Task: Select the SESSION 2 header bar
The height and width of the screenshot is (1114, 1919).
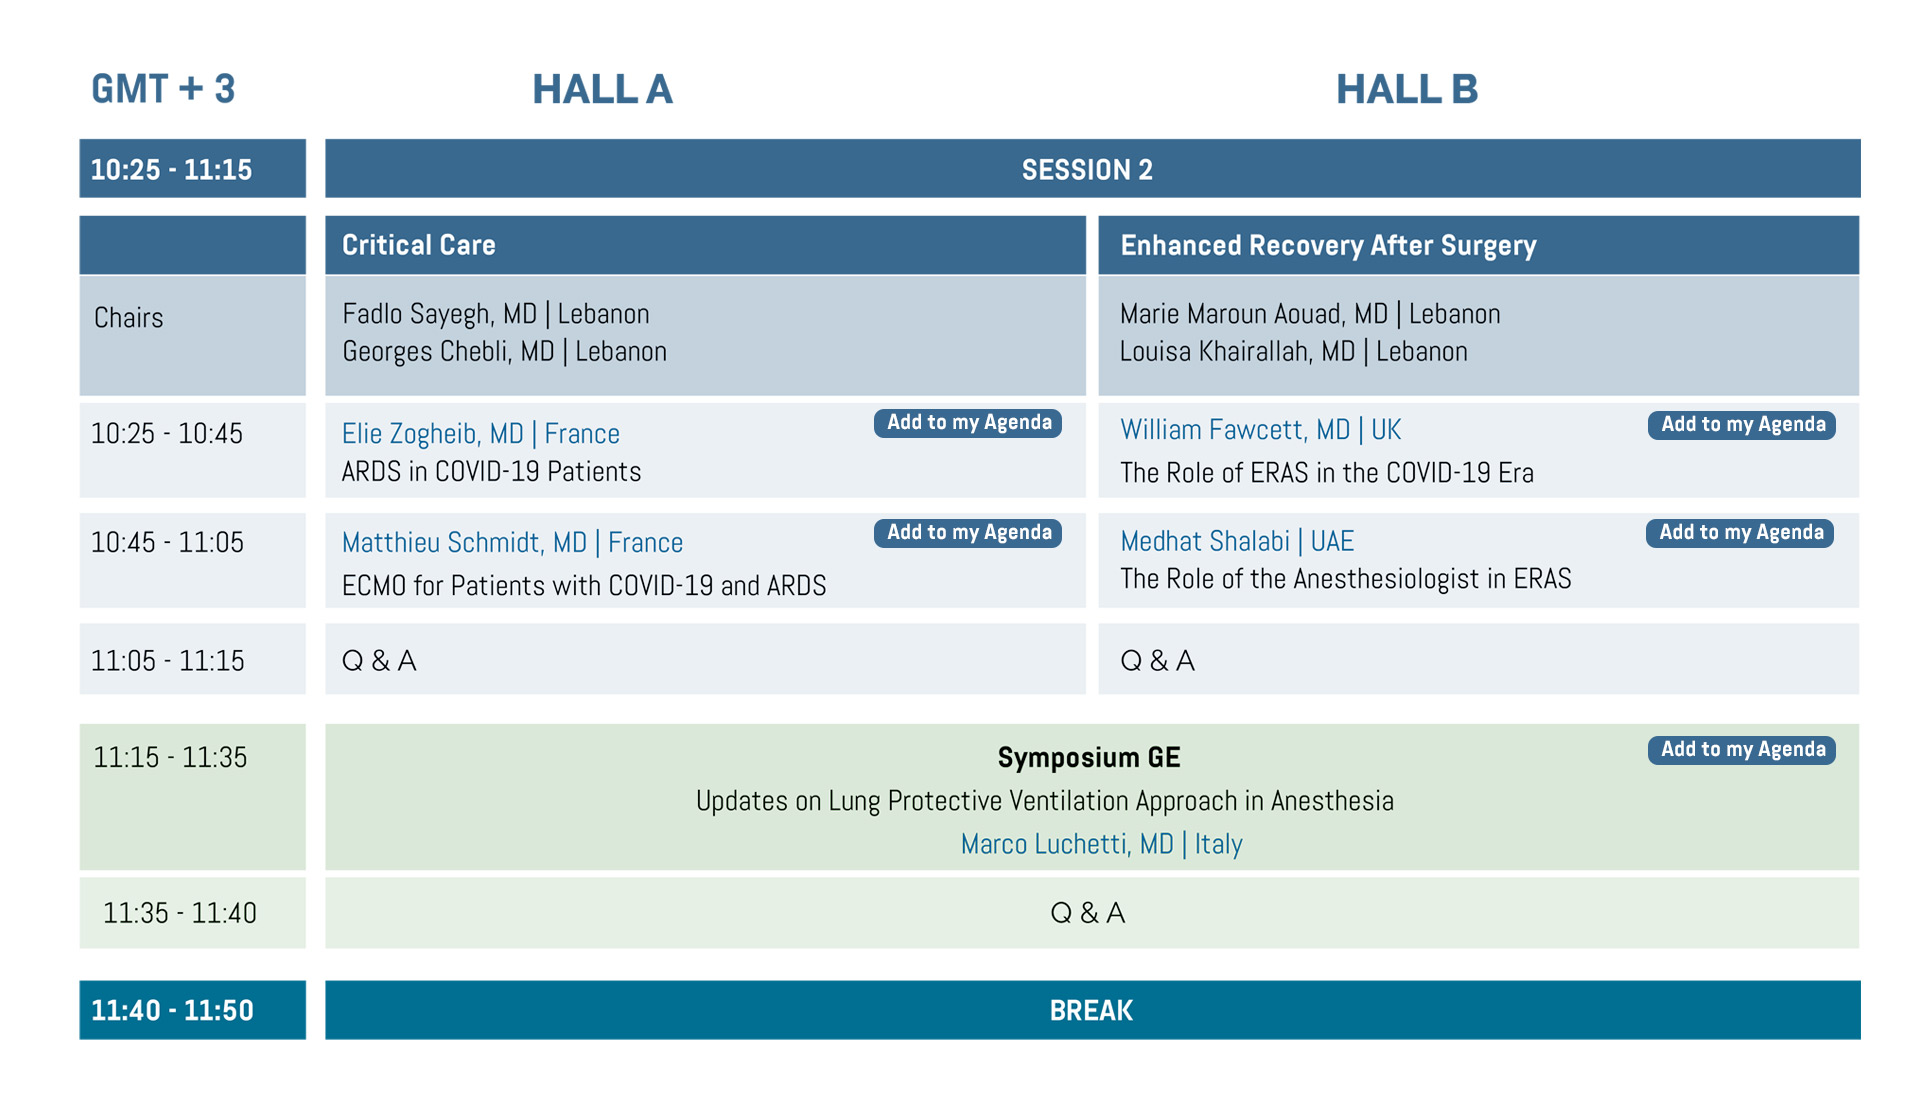Action: (x=1092, y=169)
